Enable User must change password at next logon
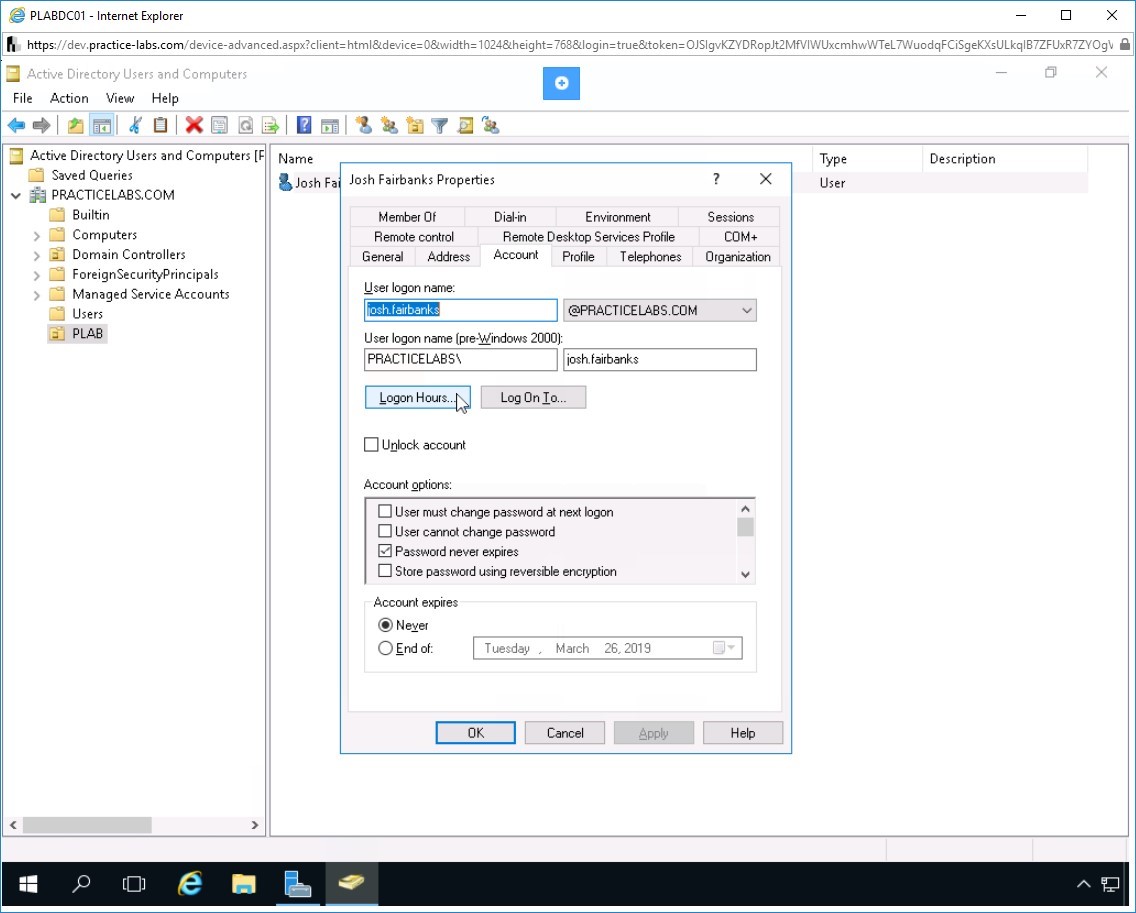The image size is (1136, 913). 385,512
